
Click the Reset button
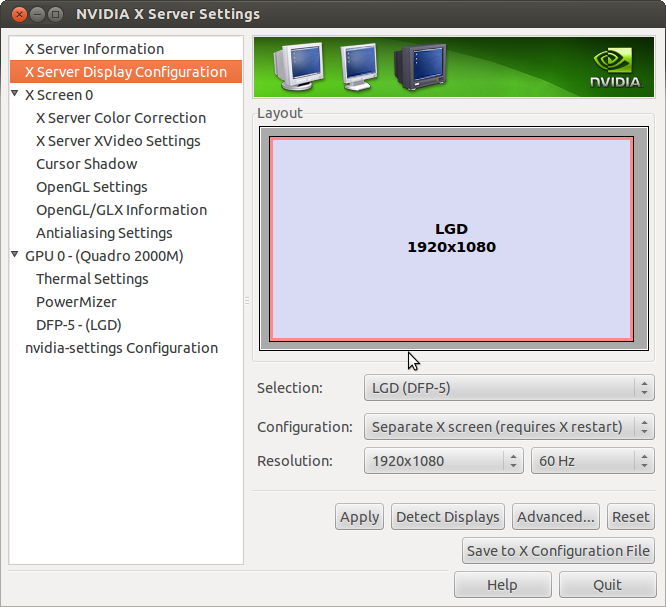[x=631, y=517]
